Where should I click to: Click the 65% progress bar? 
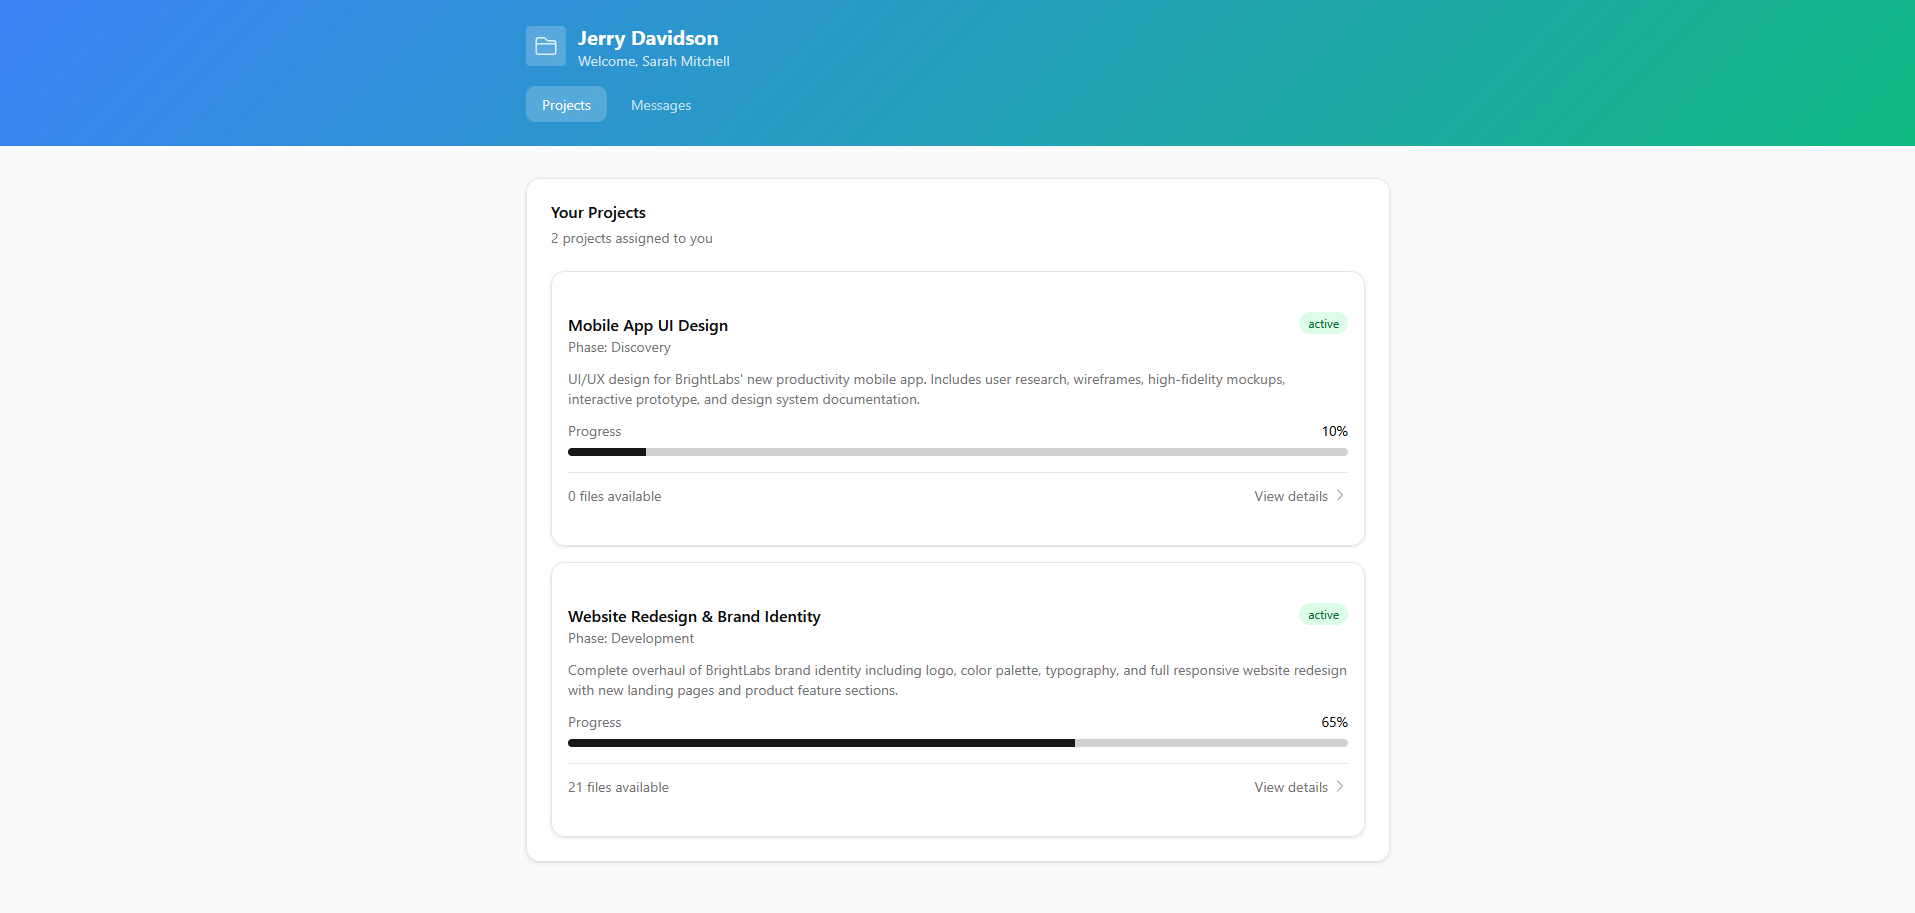click(x=957, y=743)
